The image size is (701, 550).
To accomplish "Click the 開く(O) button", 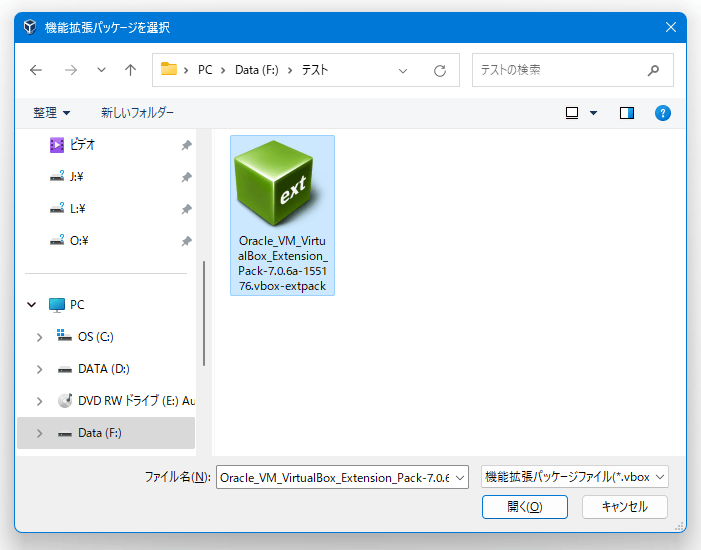I will click(525, 507).
